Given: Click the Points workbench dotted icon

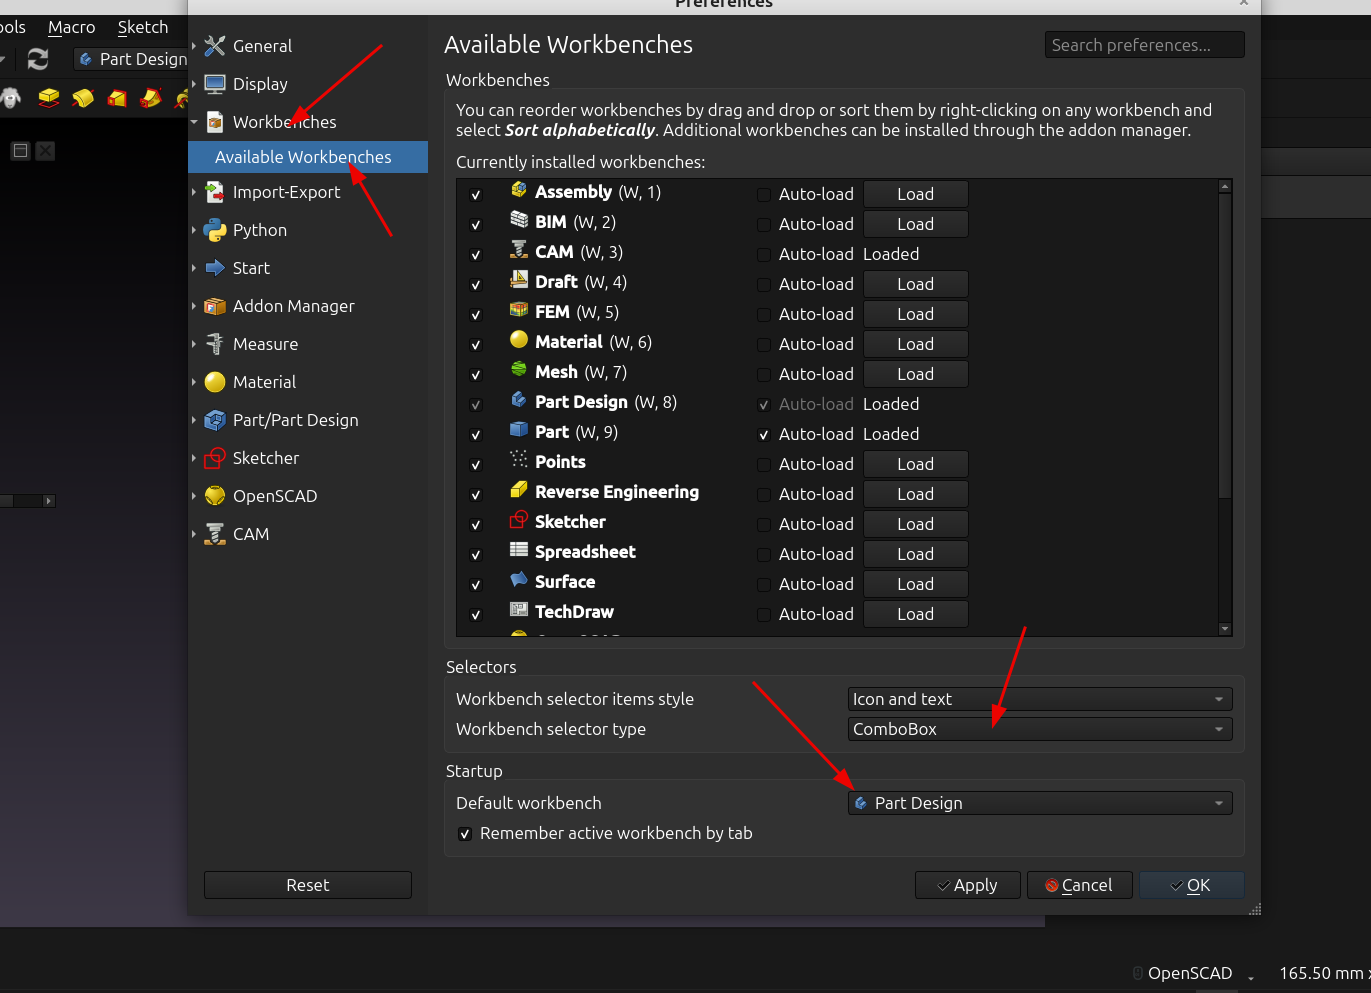Looking at the screenshot, I should tap(519, 460).
